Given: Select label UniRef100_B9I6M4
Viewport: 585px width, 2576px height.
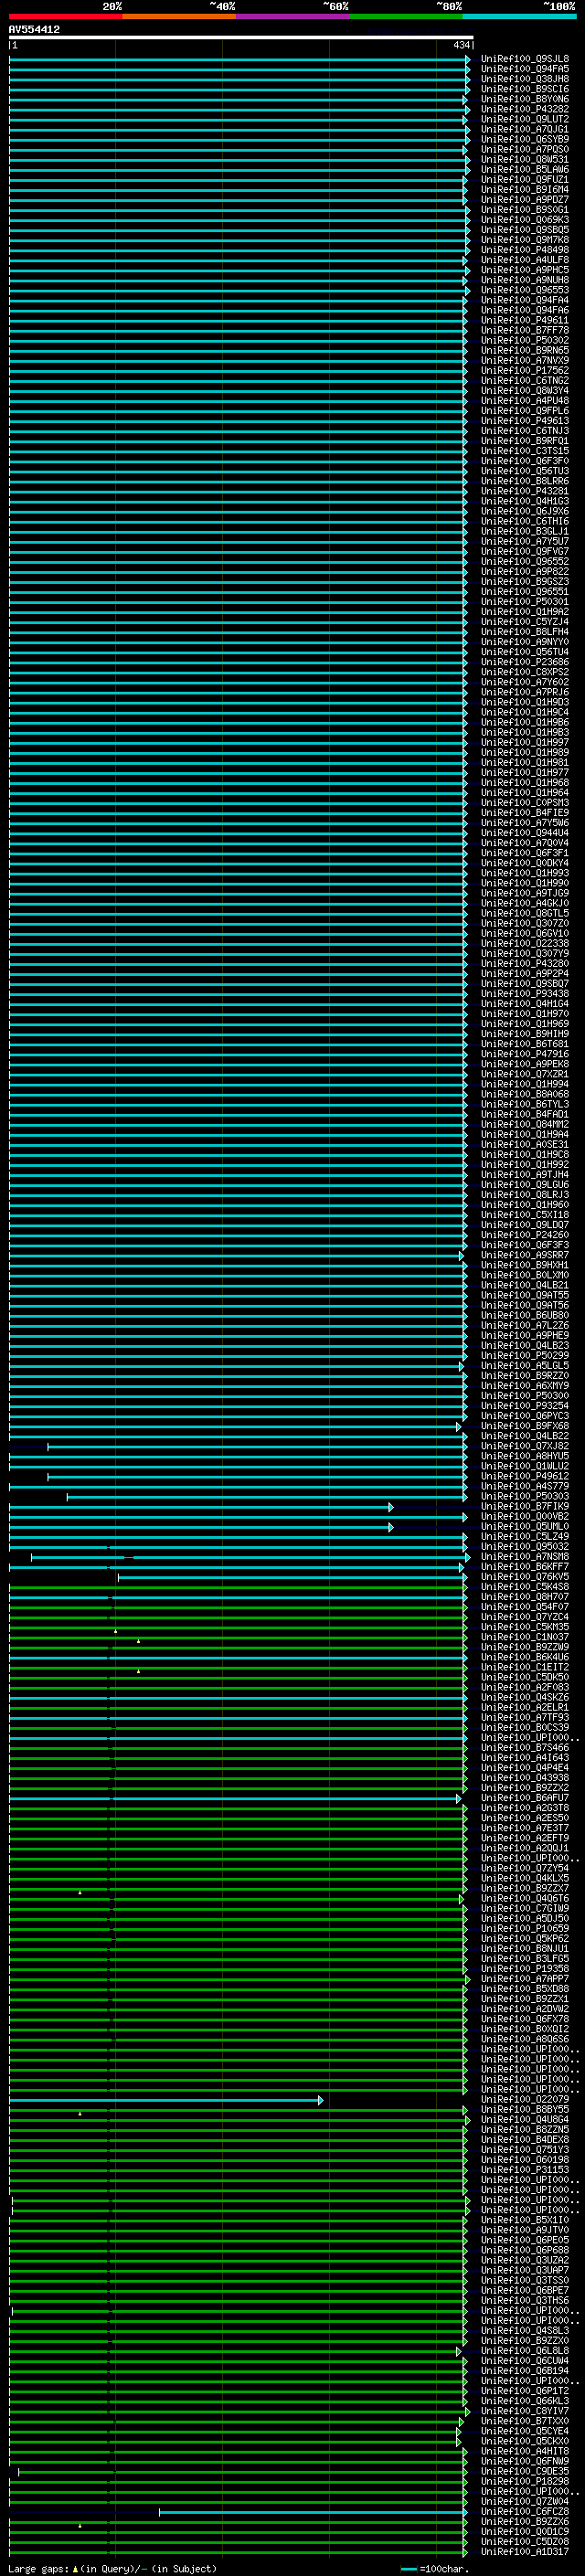Looking at the screenshot, I should click(x=524, y=189).
